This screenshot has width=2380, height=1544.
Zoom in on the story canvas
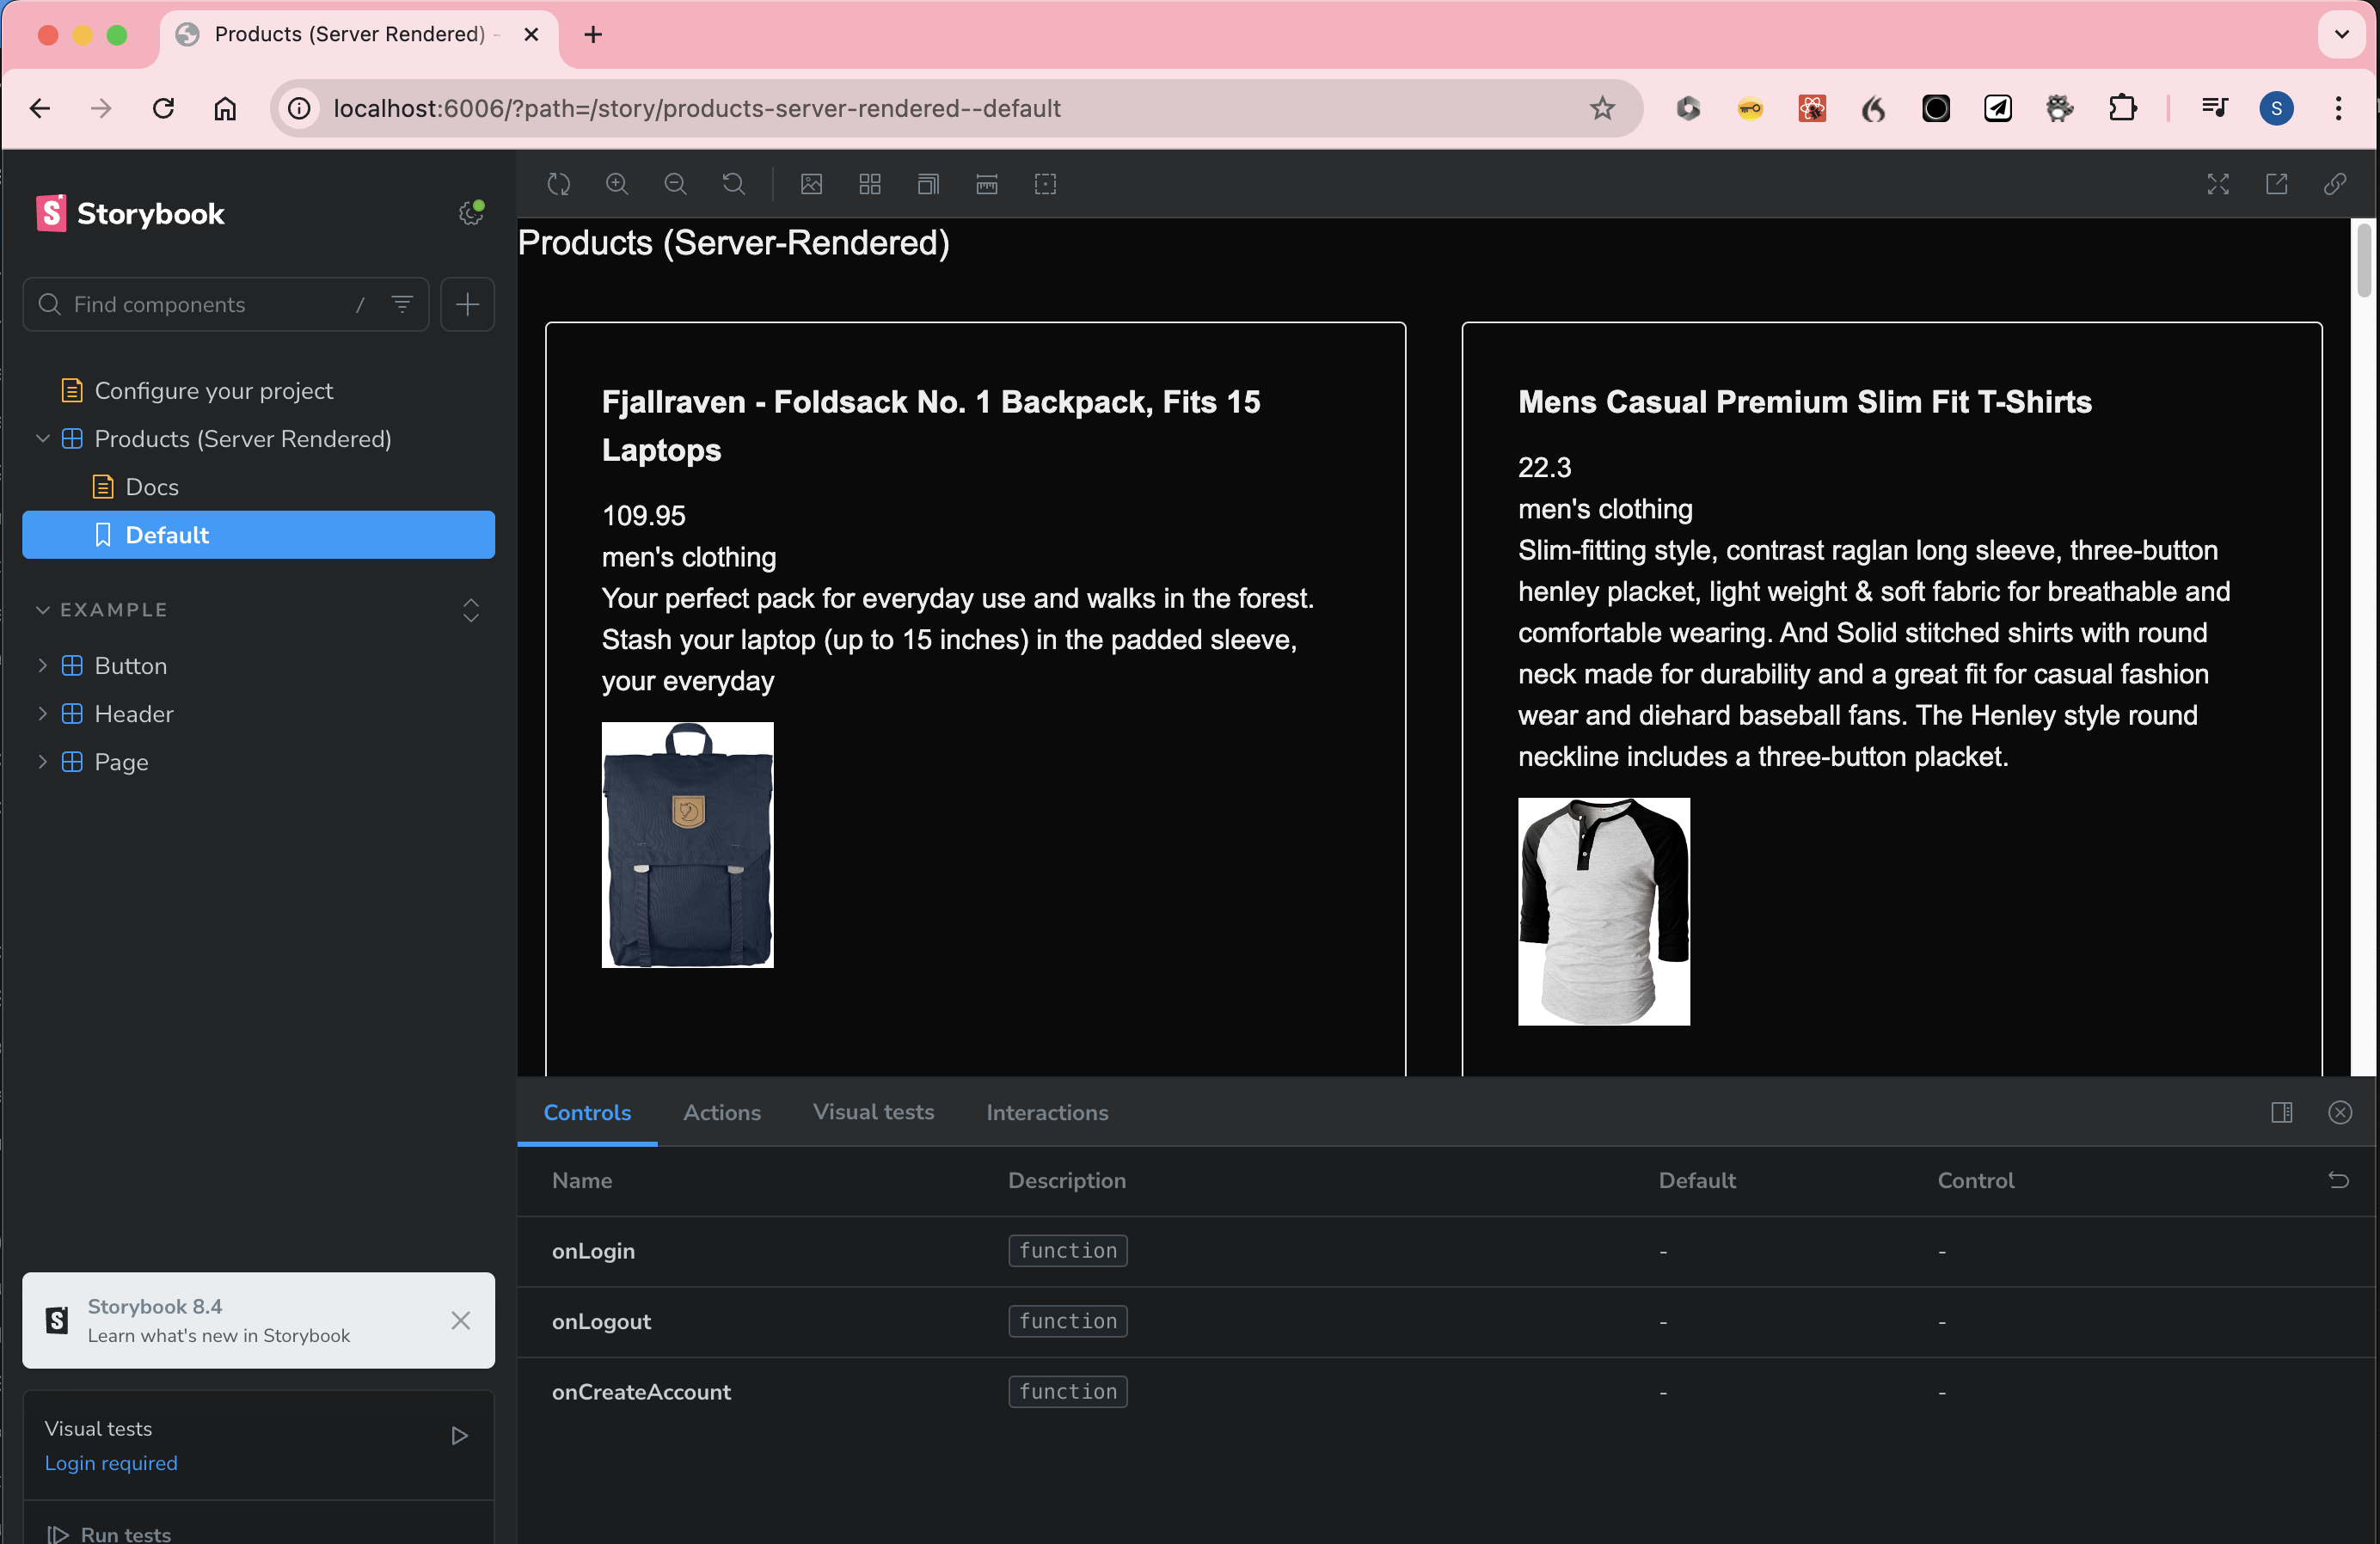617,184
